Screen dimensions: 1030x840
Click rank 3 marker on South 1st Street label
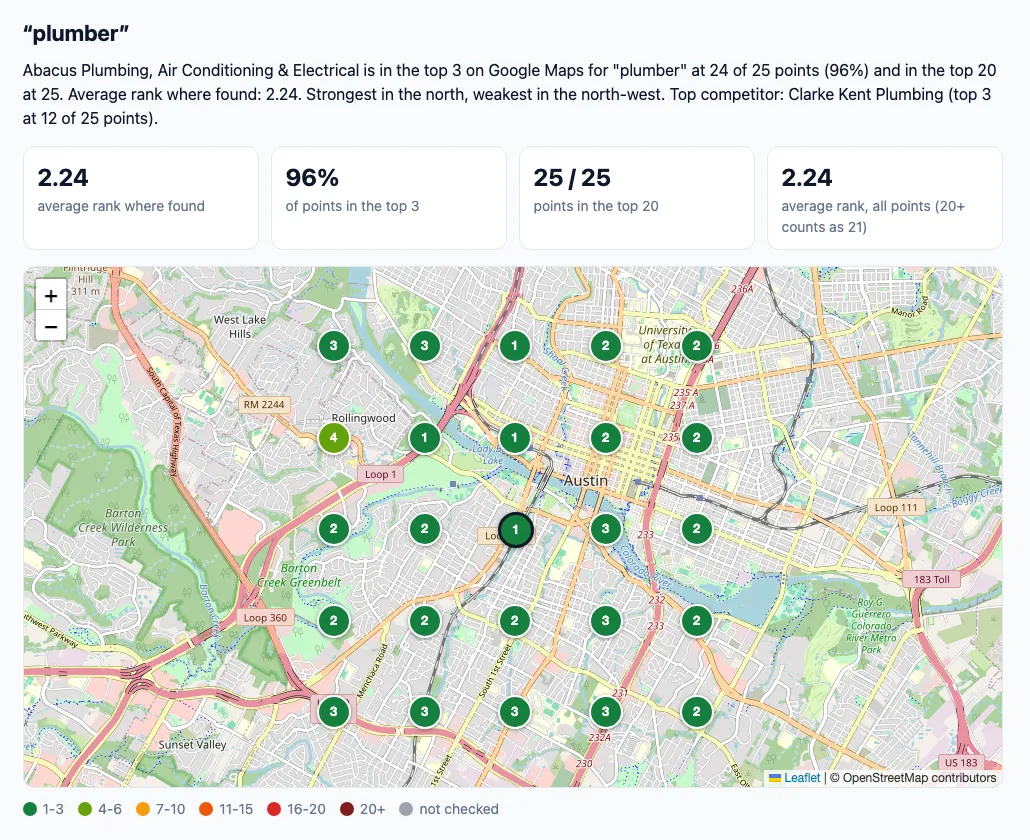[515, 712]
